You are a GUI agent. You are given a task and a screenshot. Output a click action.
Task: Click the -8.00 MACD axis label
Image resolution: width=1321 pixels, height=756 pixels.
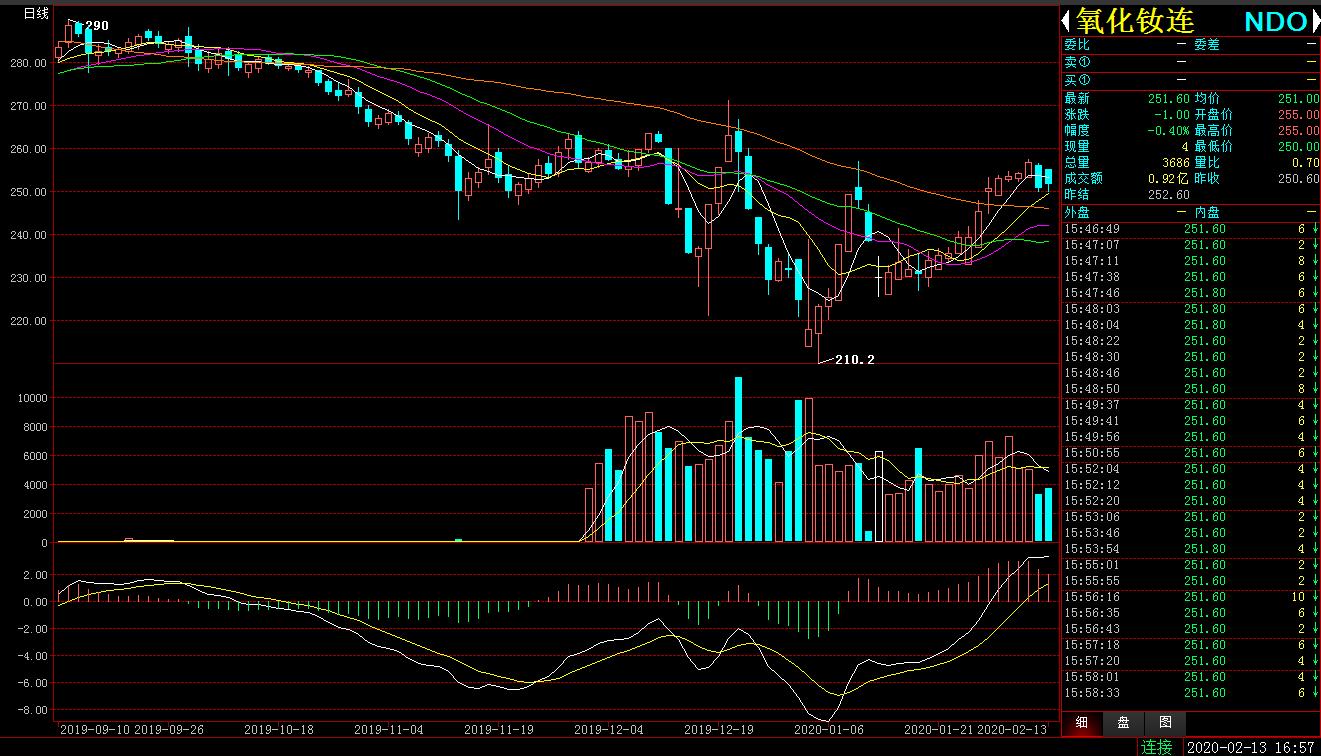tap(32, 711)
